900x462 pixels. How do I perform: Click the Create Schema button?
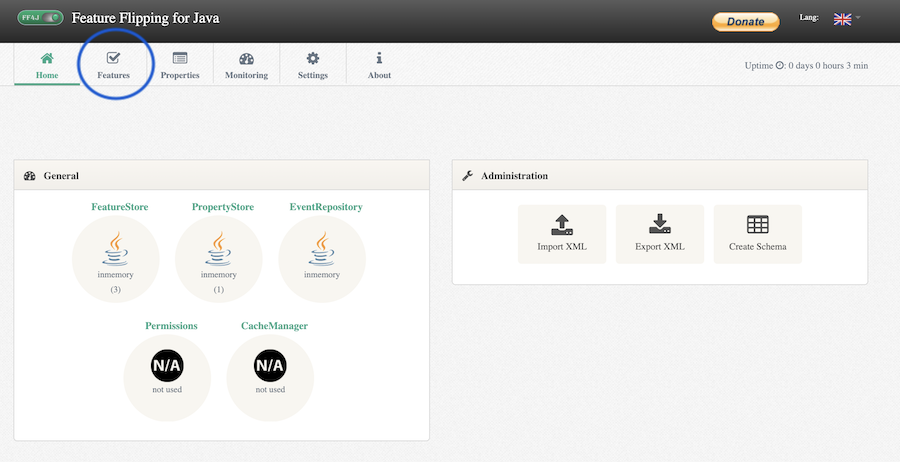757,234
